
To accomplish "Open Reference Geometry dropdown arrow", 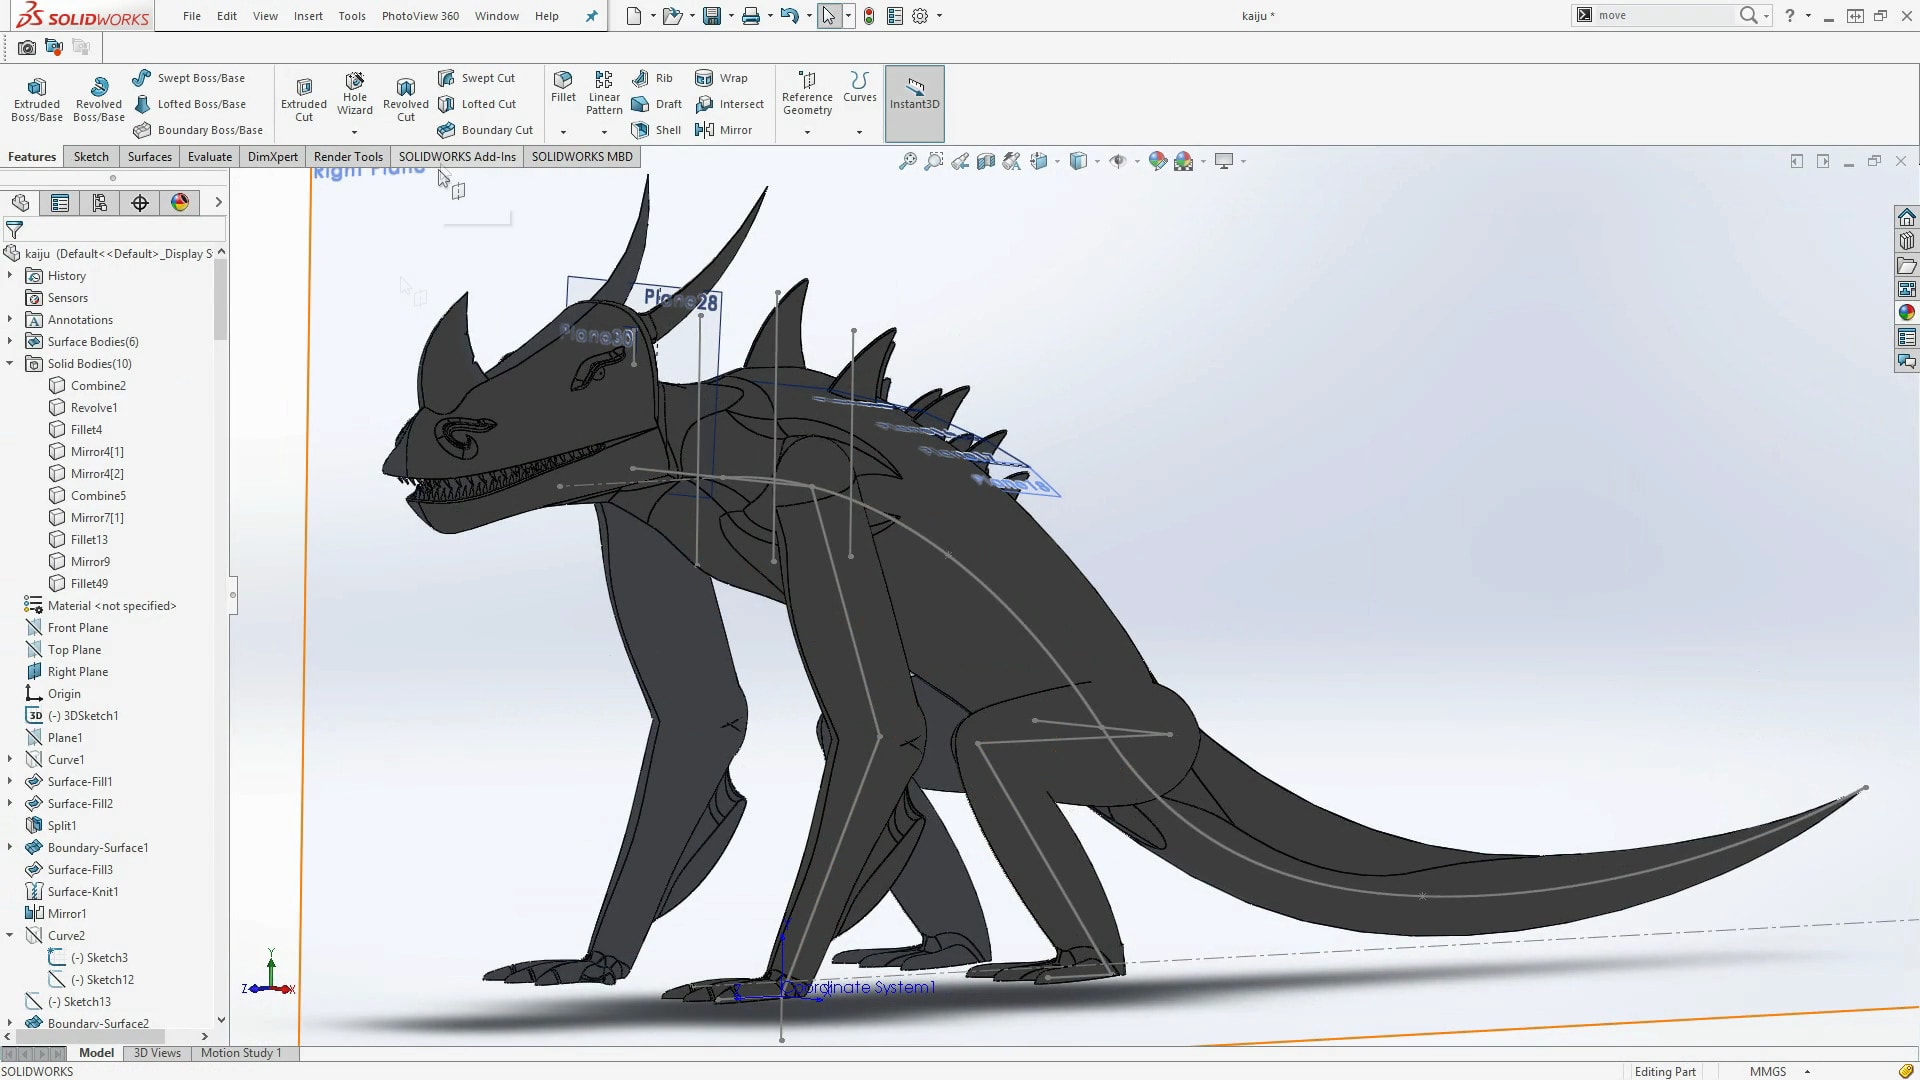I will (807, 132).
